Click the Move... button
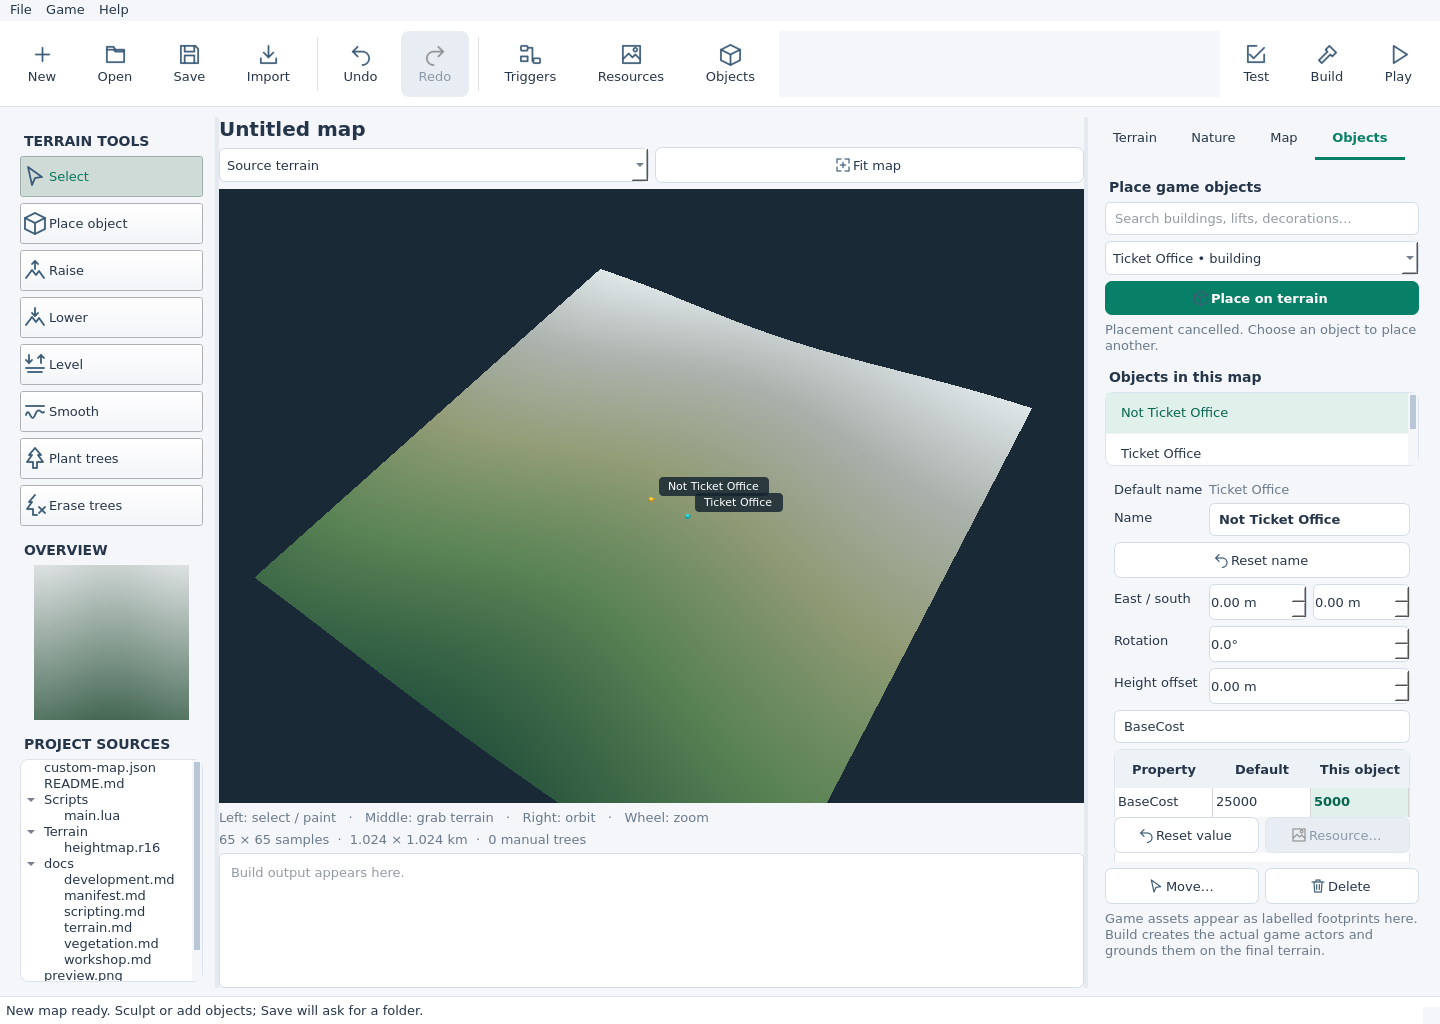Viewport: 1440px width, 1024px height. tap(1182, 887)
